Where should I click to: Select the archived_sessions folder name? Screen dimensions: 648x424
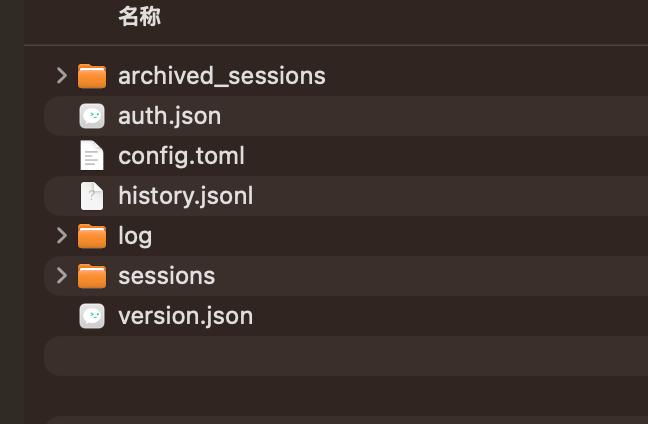[x=221, y=76]
